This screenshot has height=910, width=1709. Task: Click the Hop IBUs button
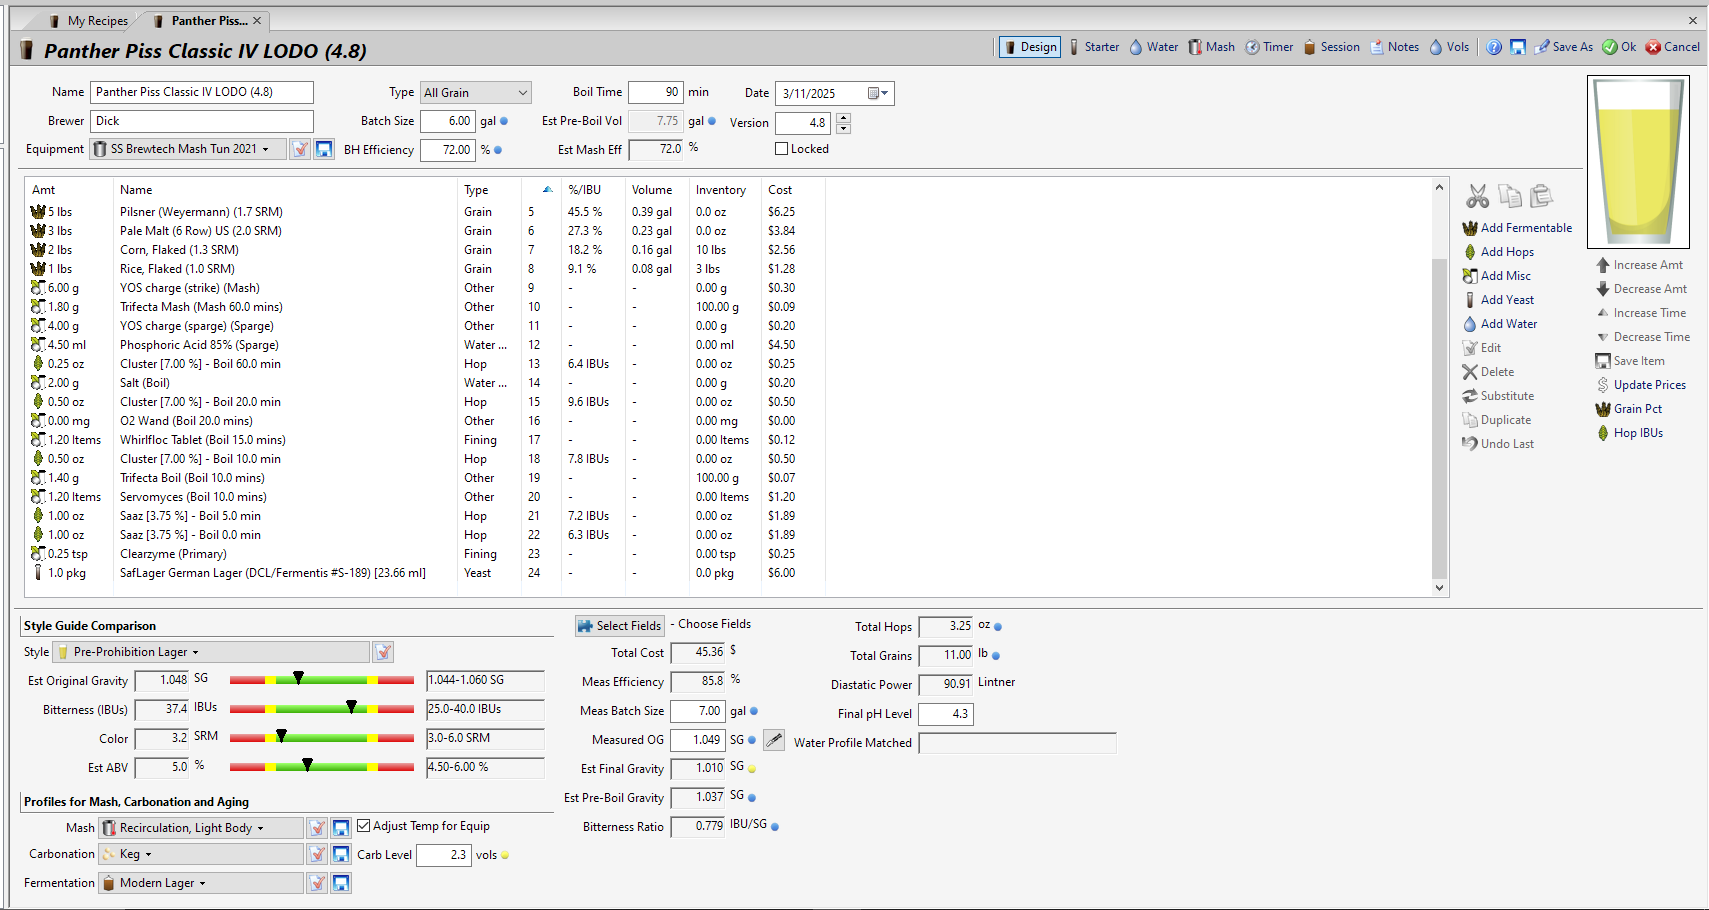(1629, 433)
